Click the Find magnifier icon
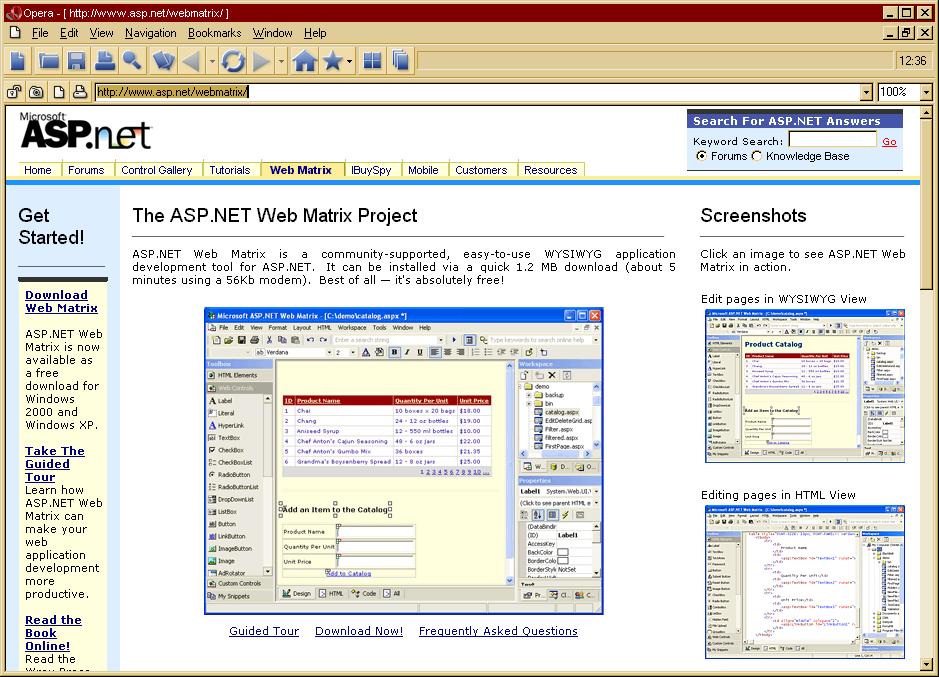 coord(132,61)
